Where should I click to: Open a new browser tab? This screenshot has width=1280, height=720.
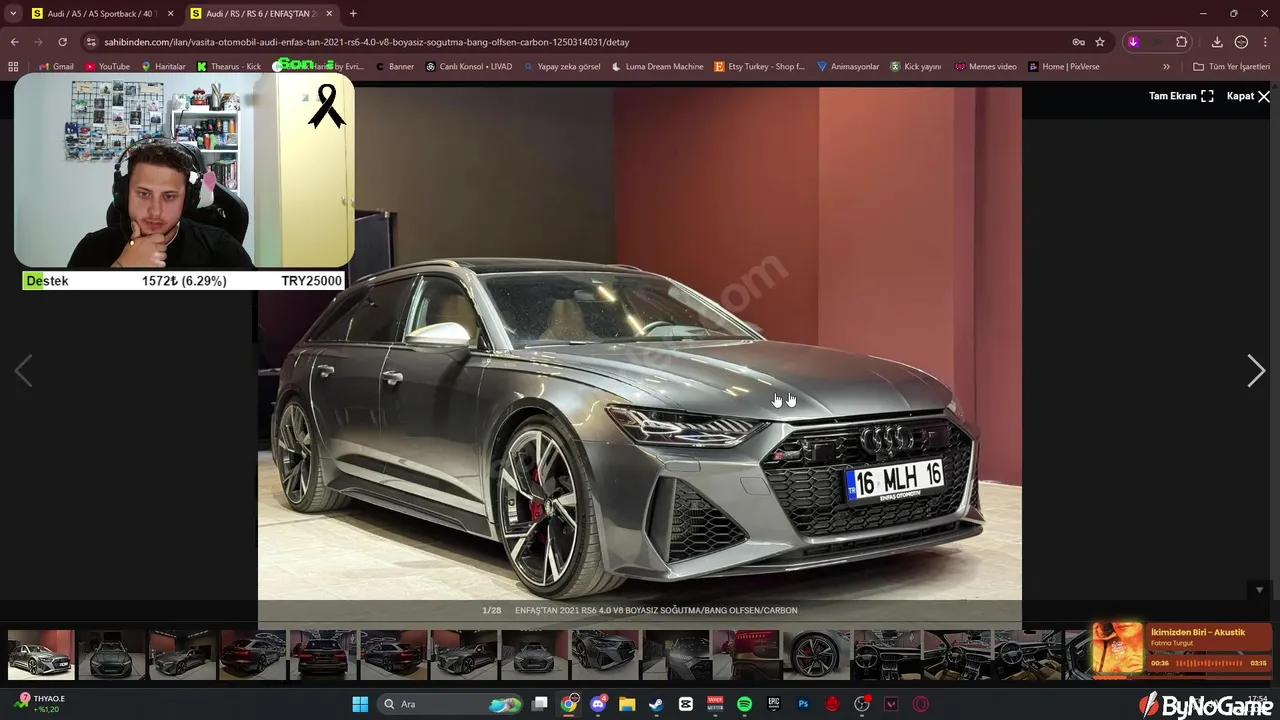point(353,14)
